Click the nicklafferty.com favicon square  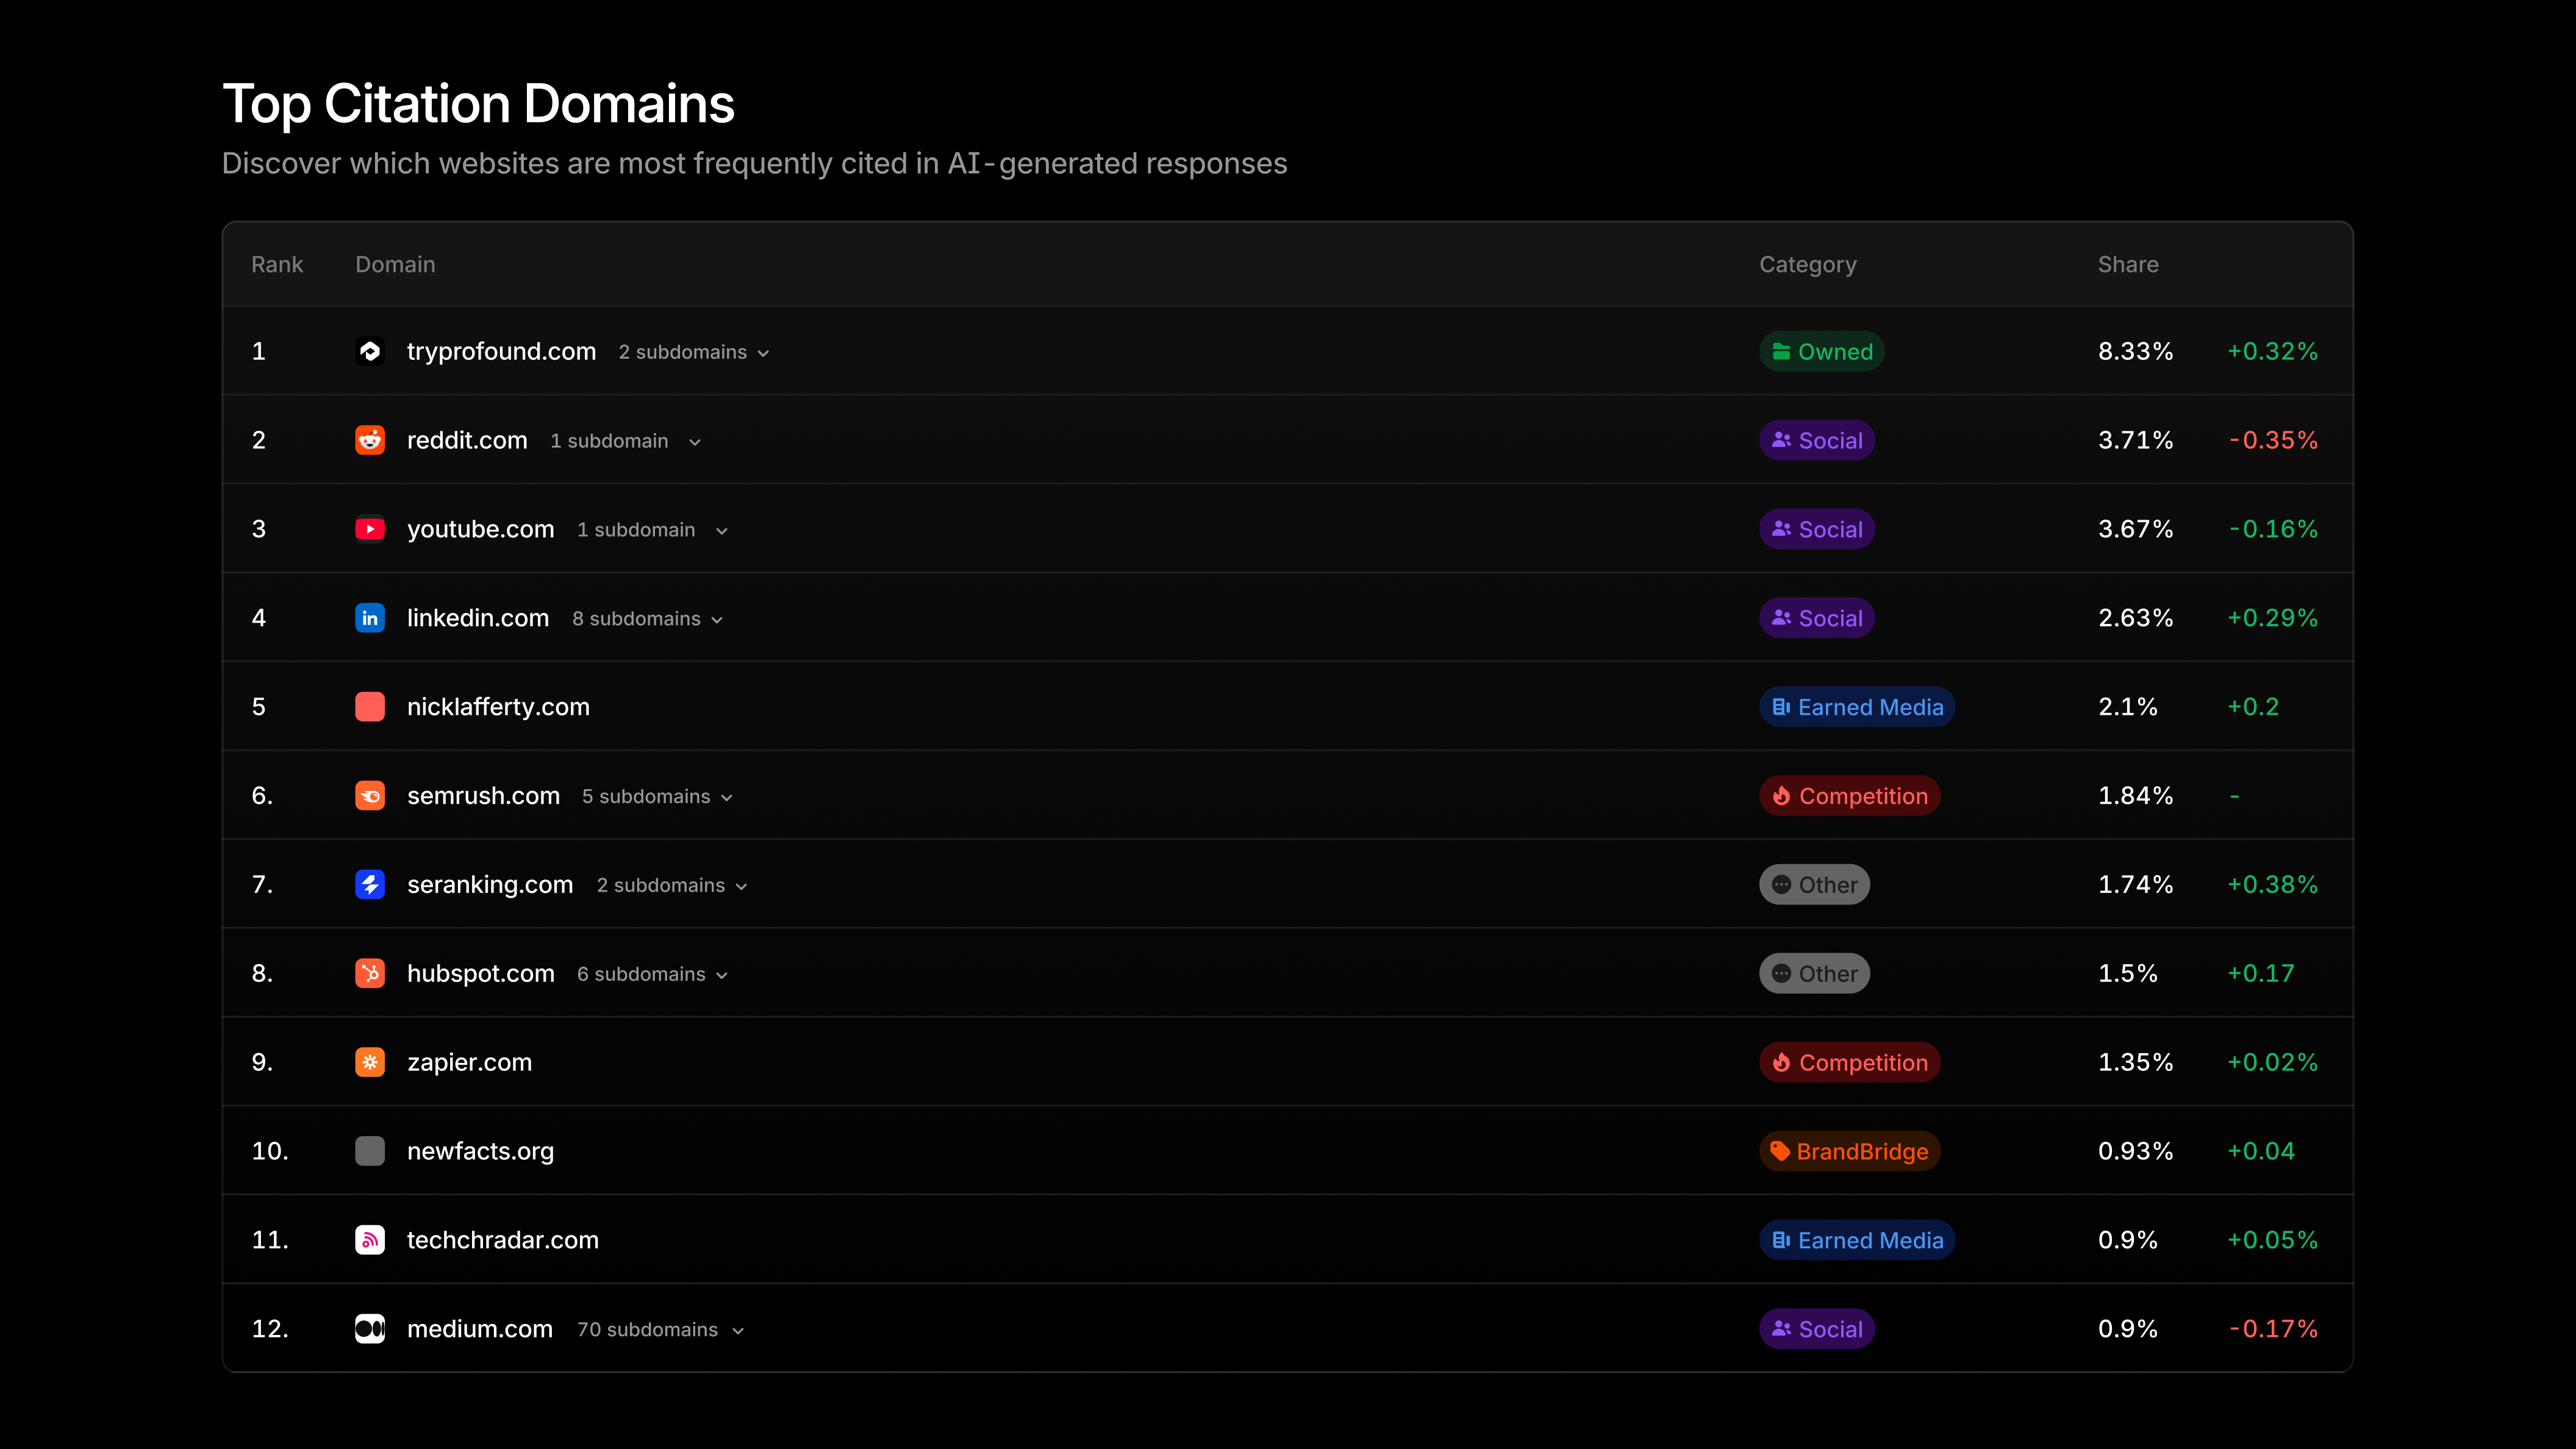[x=370, y=707]
